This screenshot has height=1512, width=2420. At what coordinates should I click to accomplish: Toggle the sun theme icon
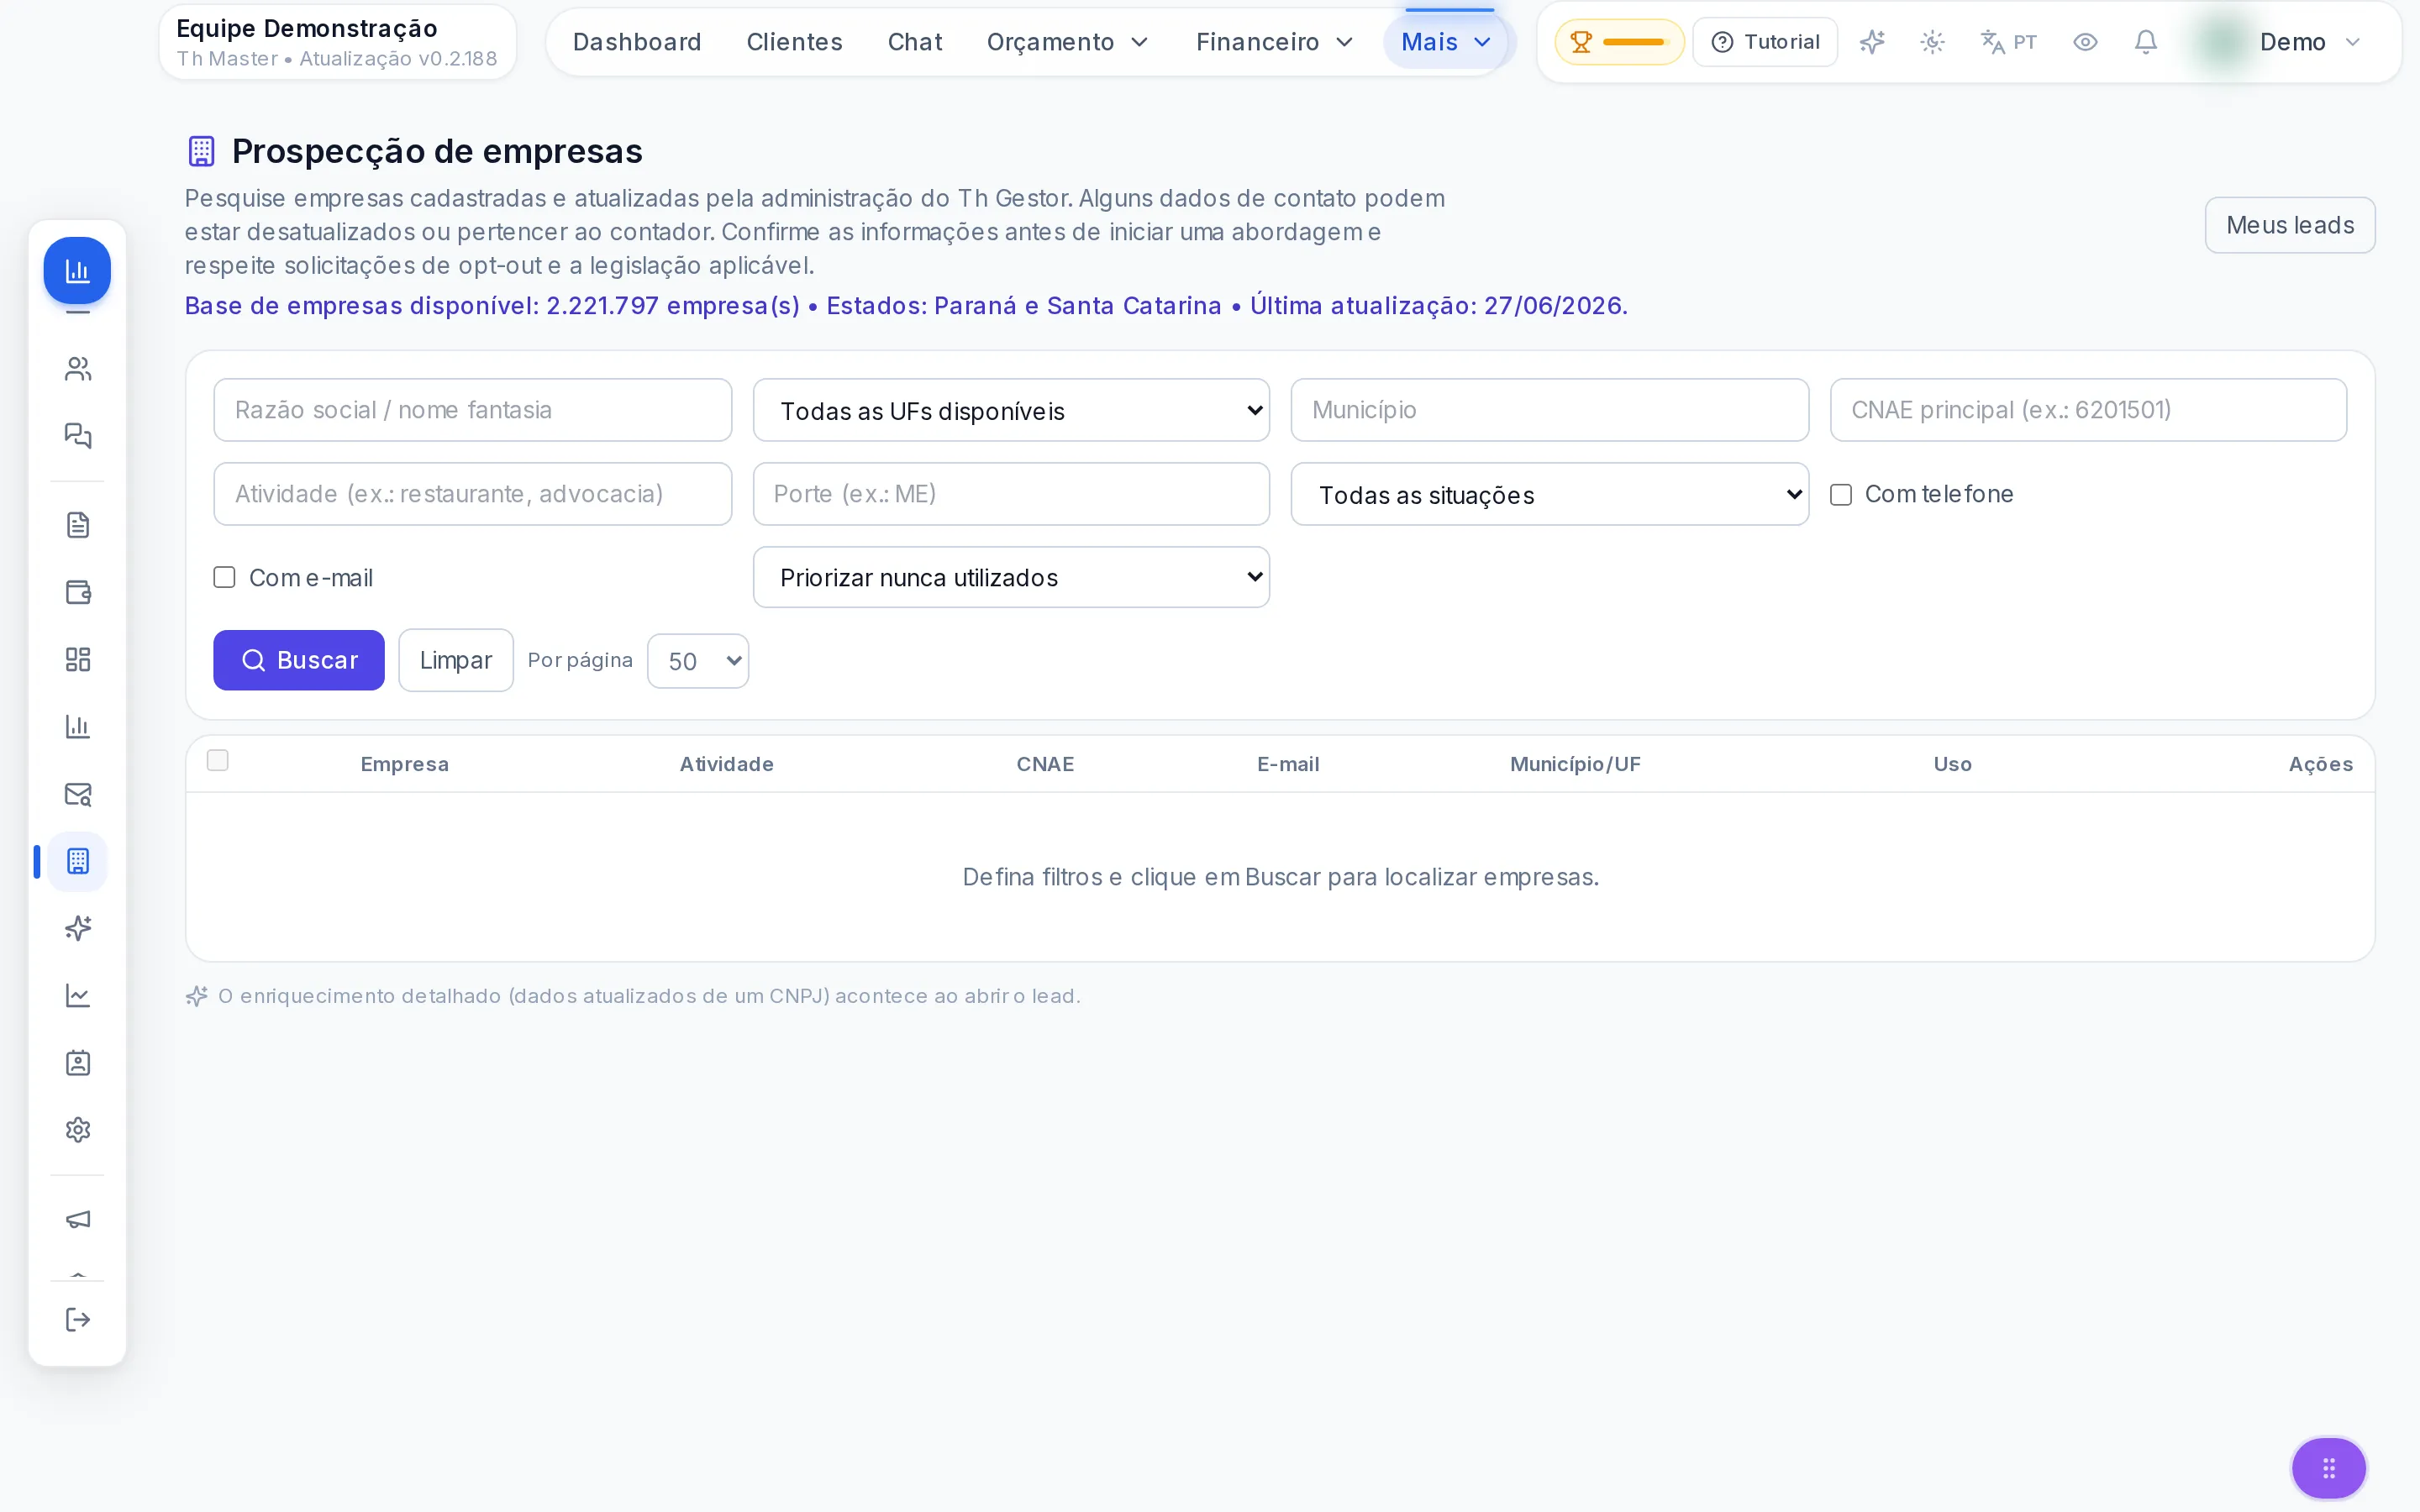[1932, 42]
